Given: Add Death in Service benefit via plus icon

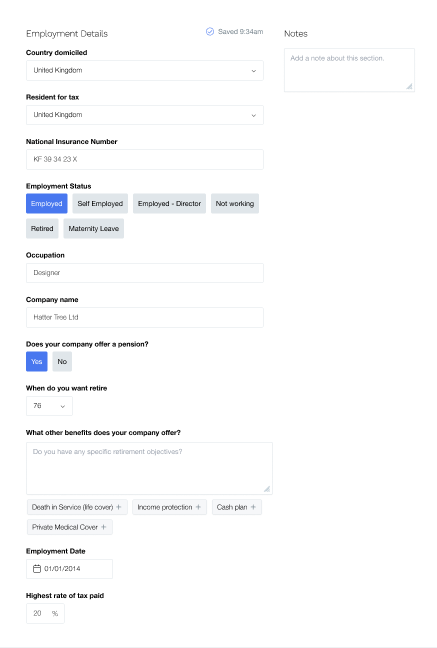Looking at the screenshot, I should tap(119, 507).
